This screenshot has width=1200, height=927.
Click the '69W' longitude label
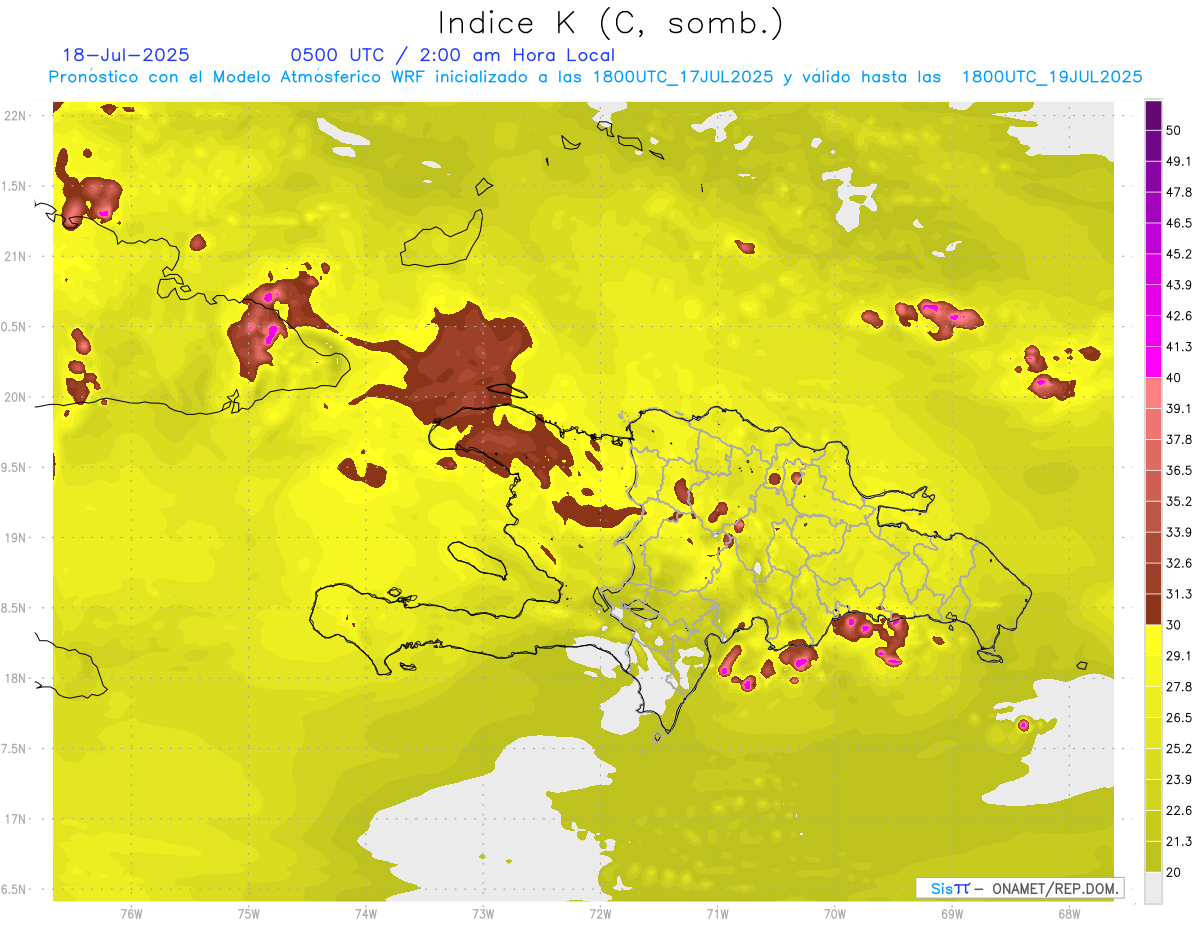click(x=952, y=913)
